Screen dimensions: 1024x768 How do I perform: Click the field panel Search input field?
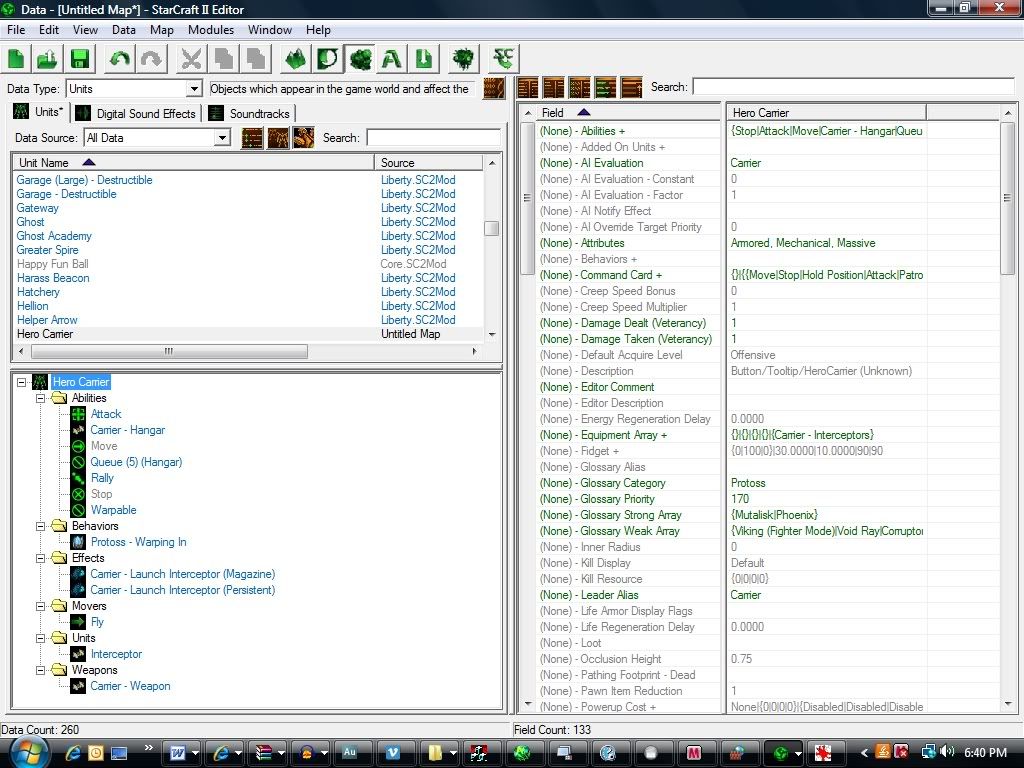tap(854, 87)
